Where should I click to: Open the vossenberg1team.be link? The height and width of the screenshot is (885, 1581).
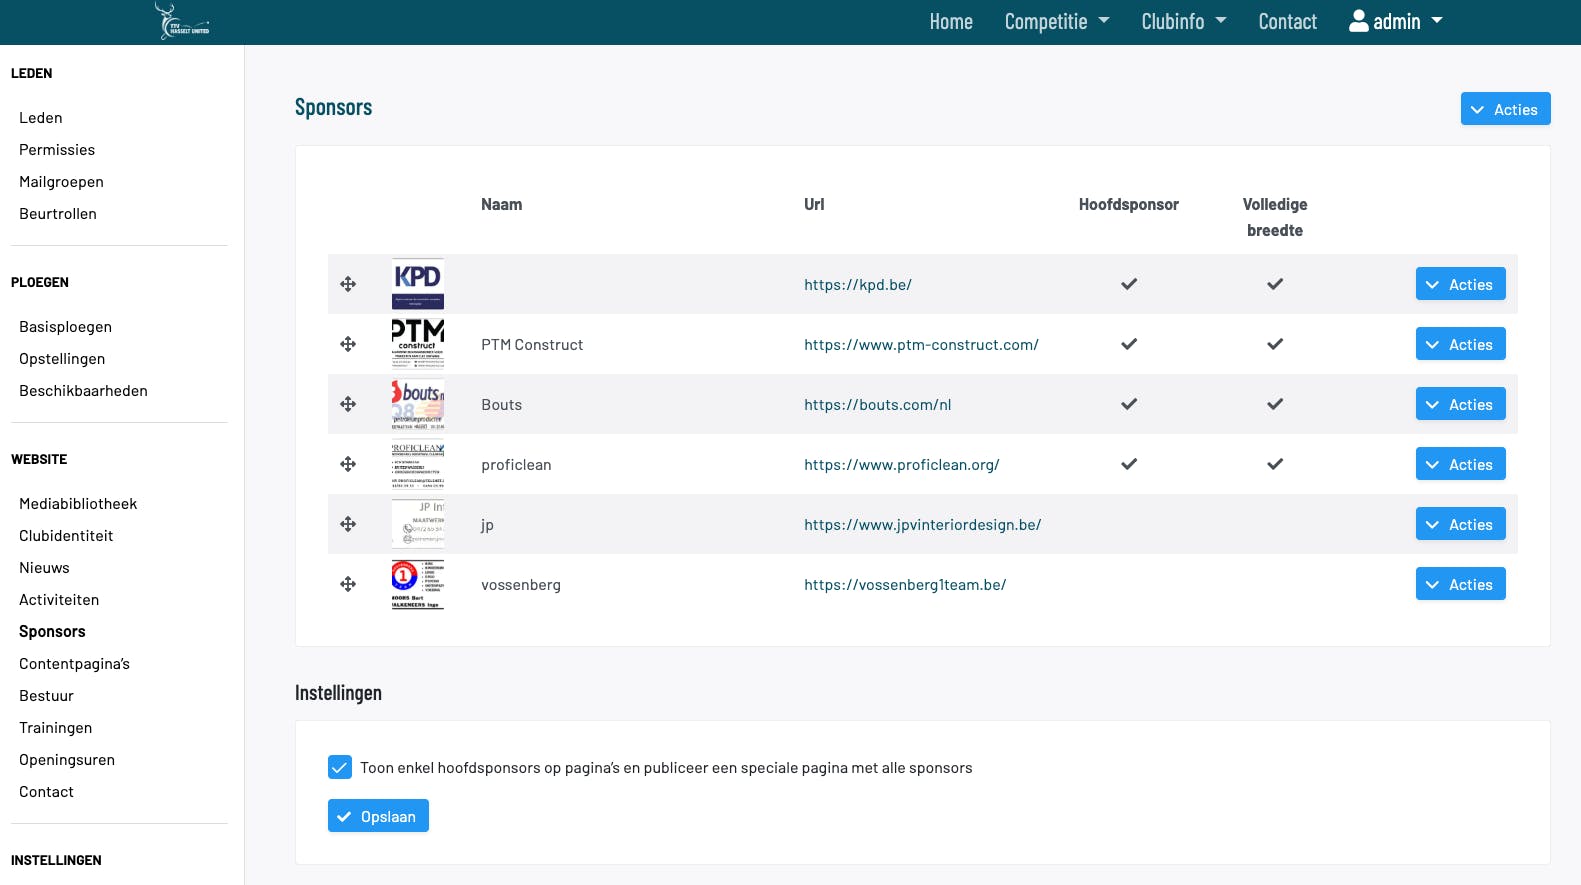[905, 585]
